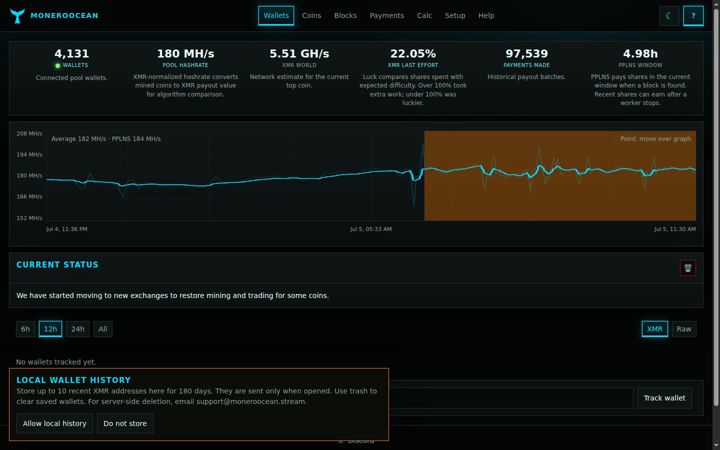Click the CURRENT STATUS heading

click(x=57, y=265)
